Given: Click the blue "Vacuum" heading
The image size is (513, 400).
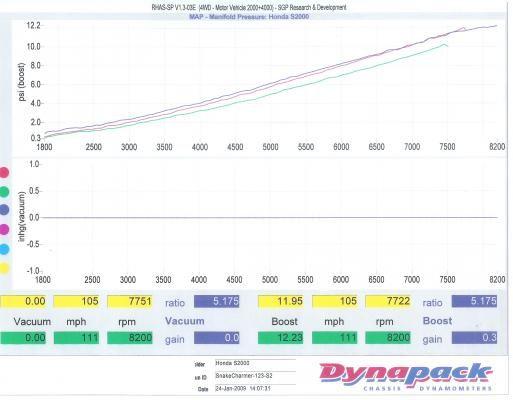Looking at the screenshot, I should [x=185, y=321].
